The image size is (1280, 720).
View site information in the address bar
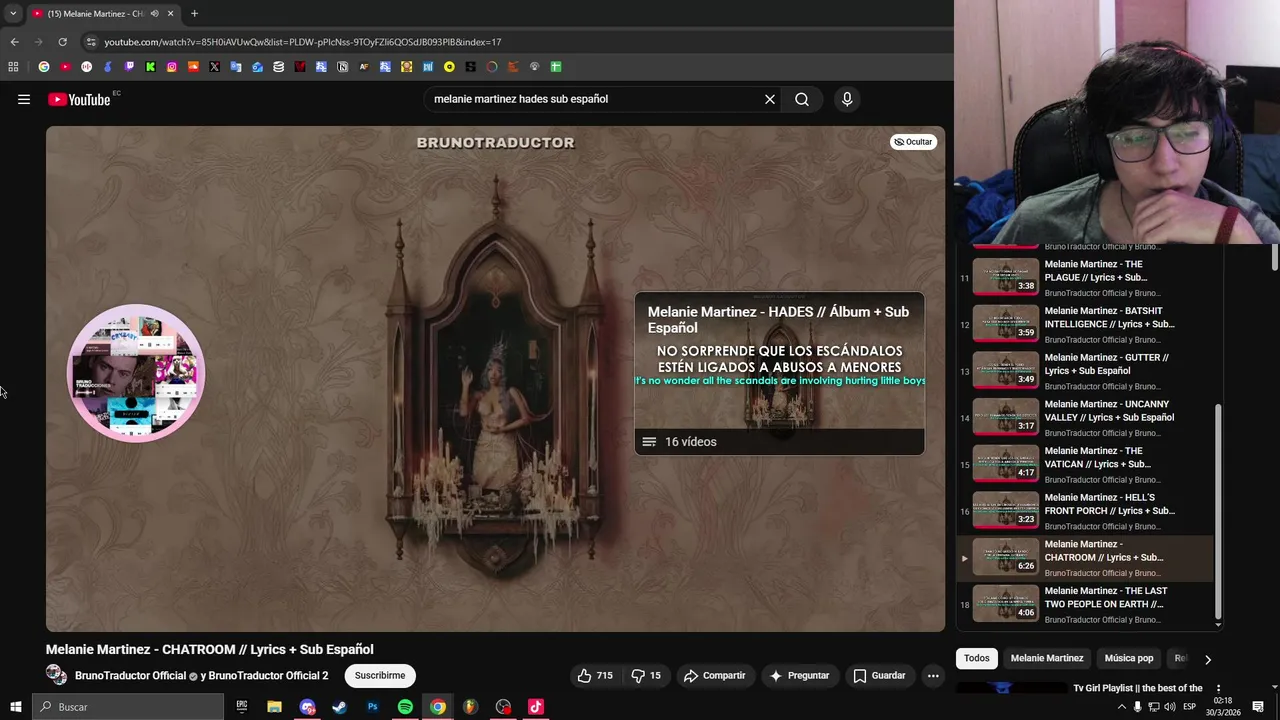click(x=91, y=42)
